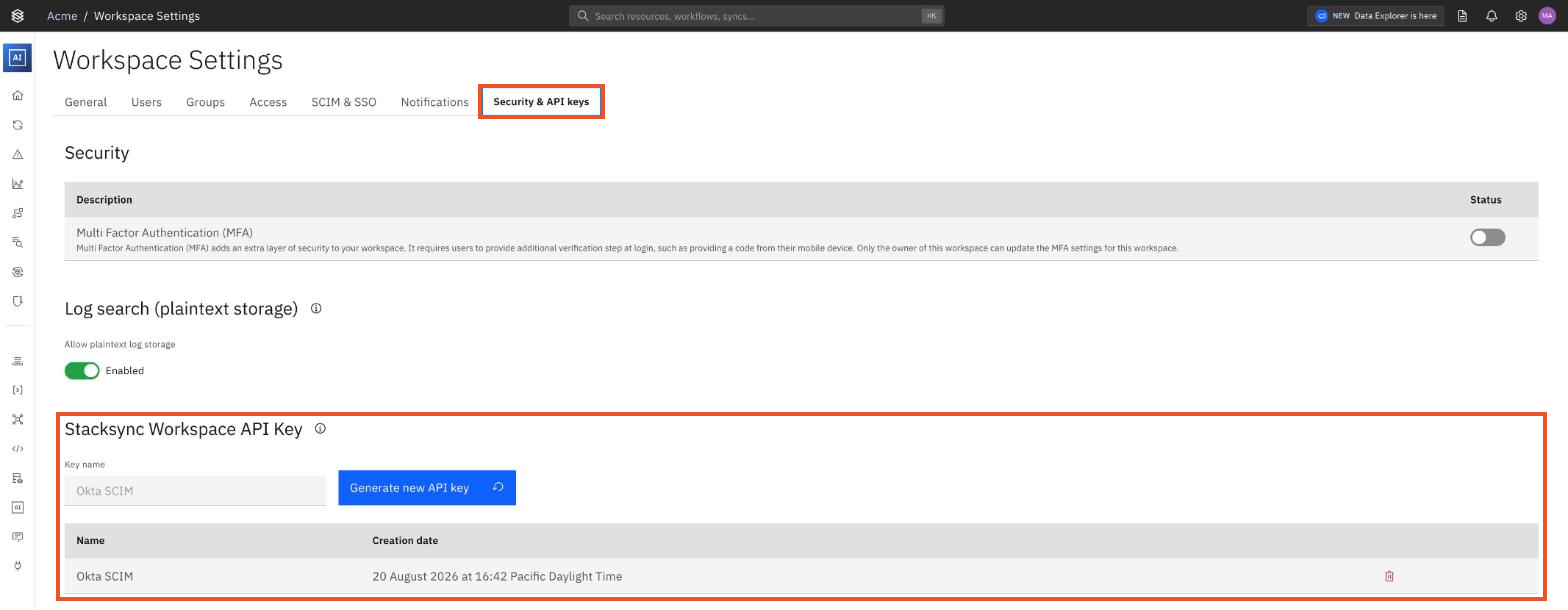
Task: Open the shield icon in the sidebar
Action: point(17,301)
